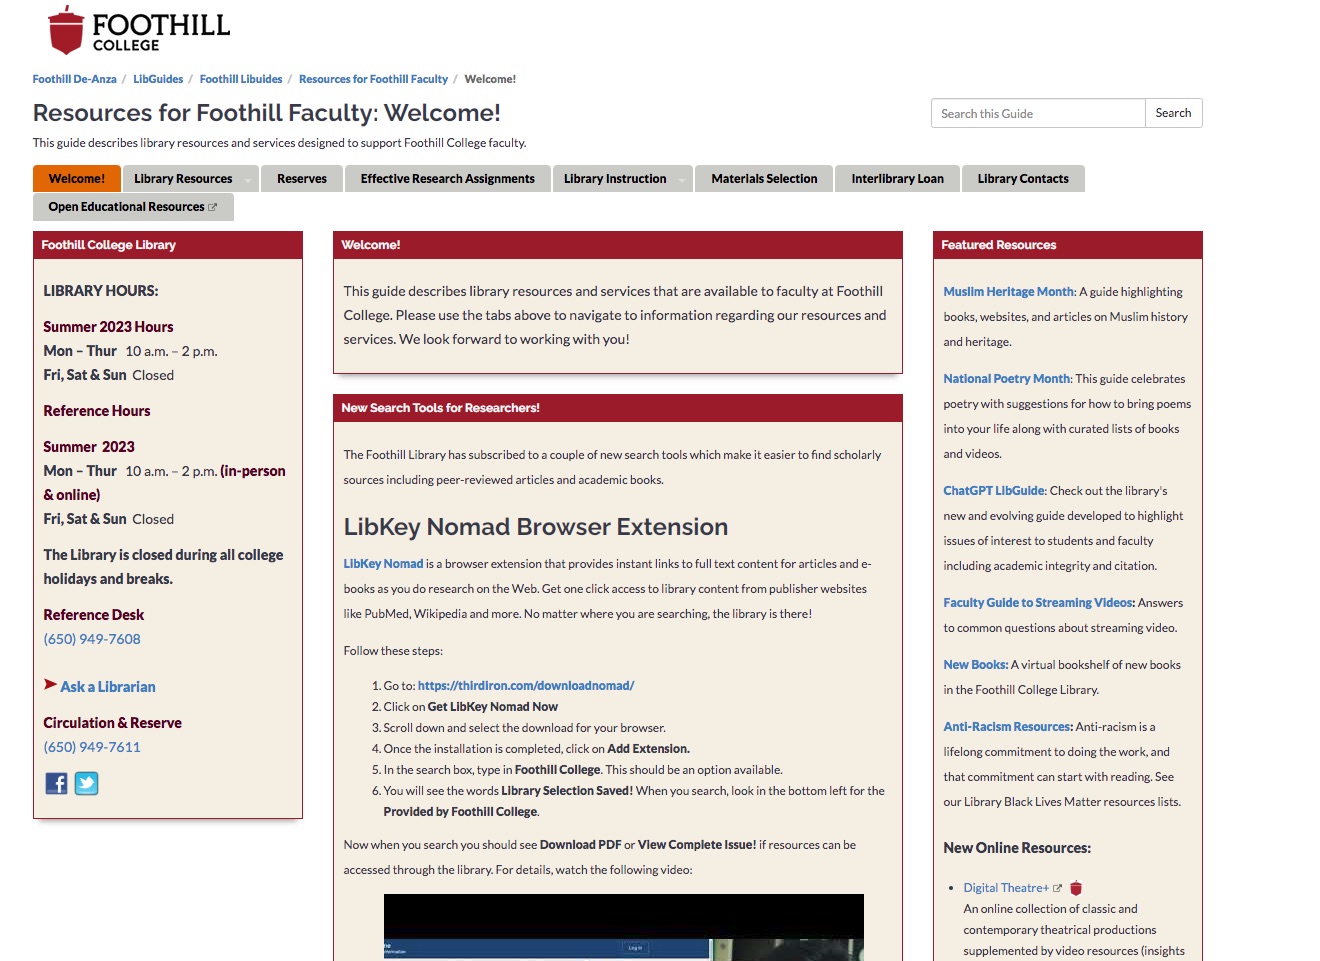Click the red arrow beside Ask a Librarian
The image size is (1320, 961).
pos(50,685)
